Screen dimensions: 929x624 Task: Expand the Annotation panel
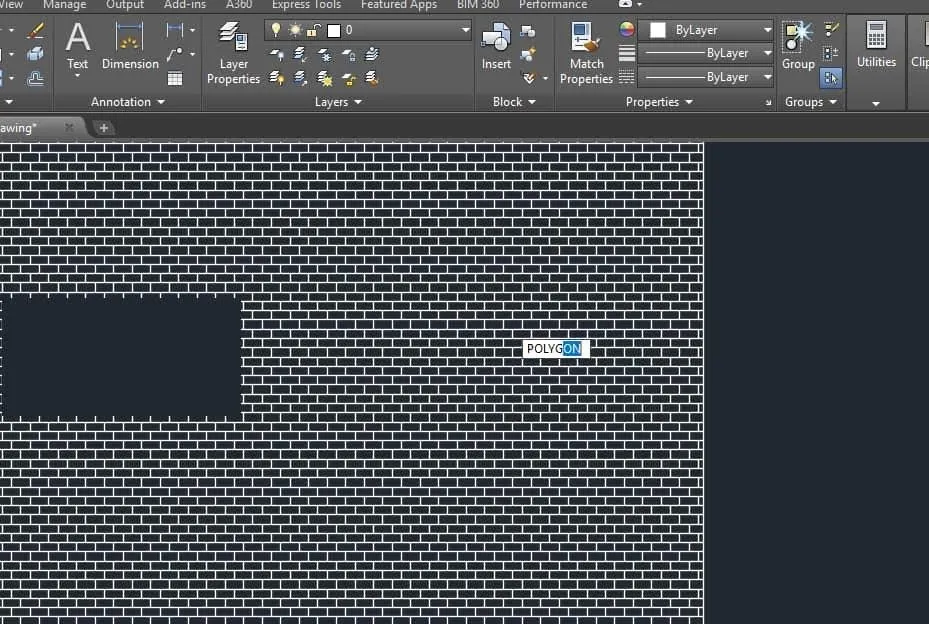click(128, 102)
